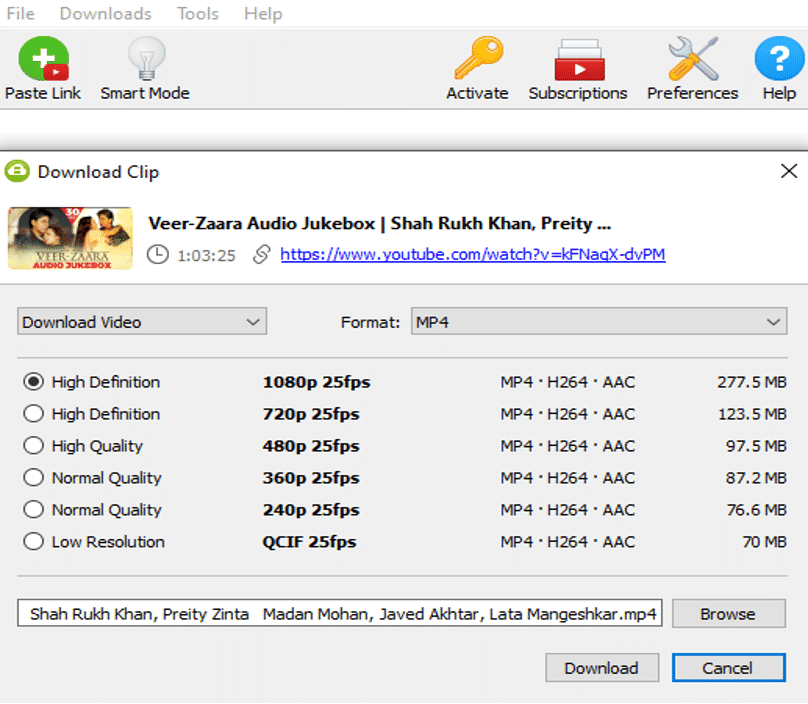808x704 pixels.
Task: Open the Download Video dropdown
Action: pos(141,321)
